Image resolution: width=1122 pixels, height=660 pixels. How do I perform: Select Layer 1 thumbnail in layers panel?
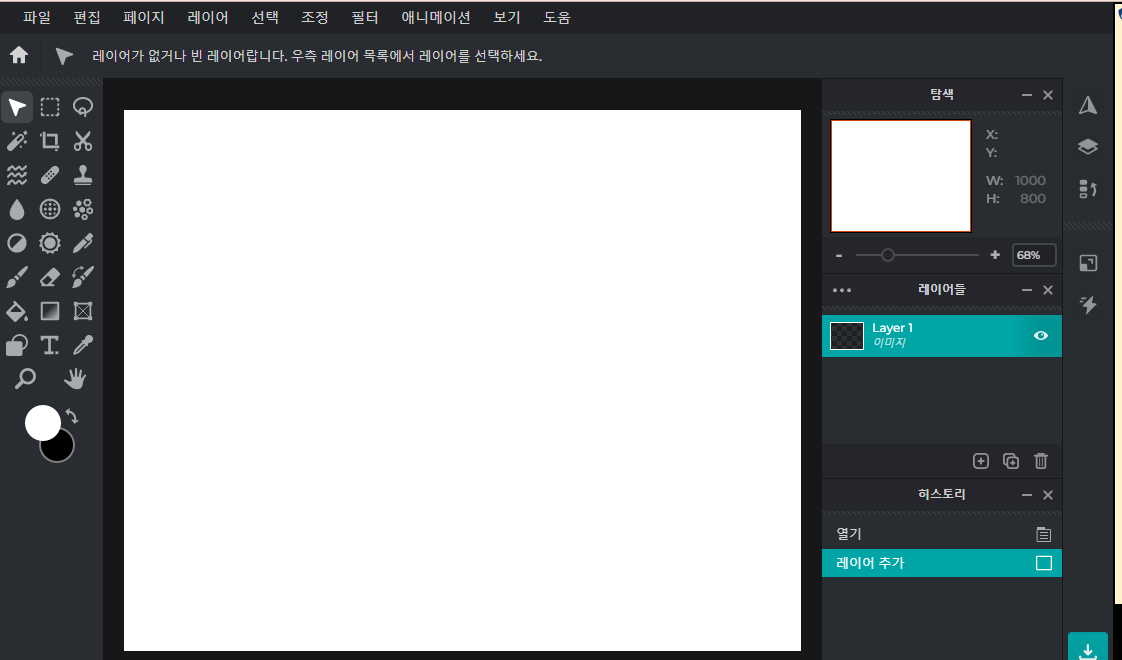(847, 336)
